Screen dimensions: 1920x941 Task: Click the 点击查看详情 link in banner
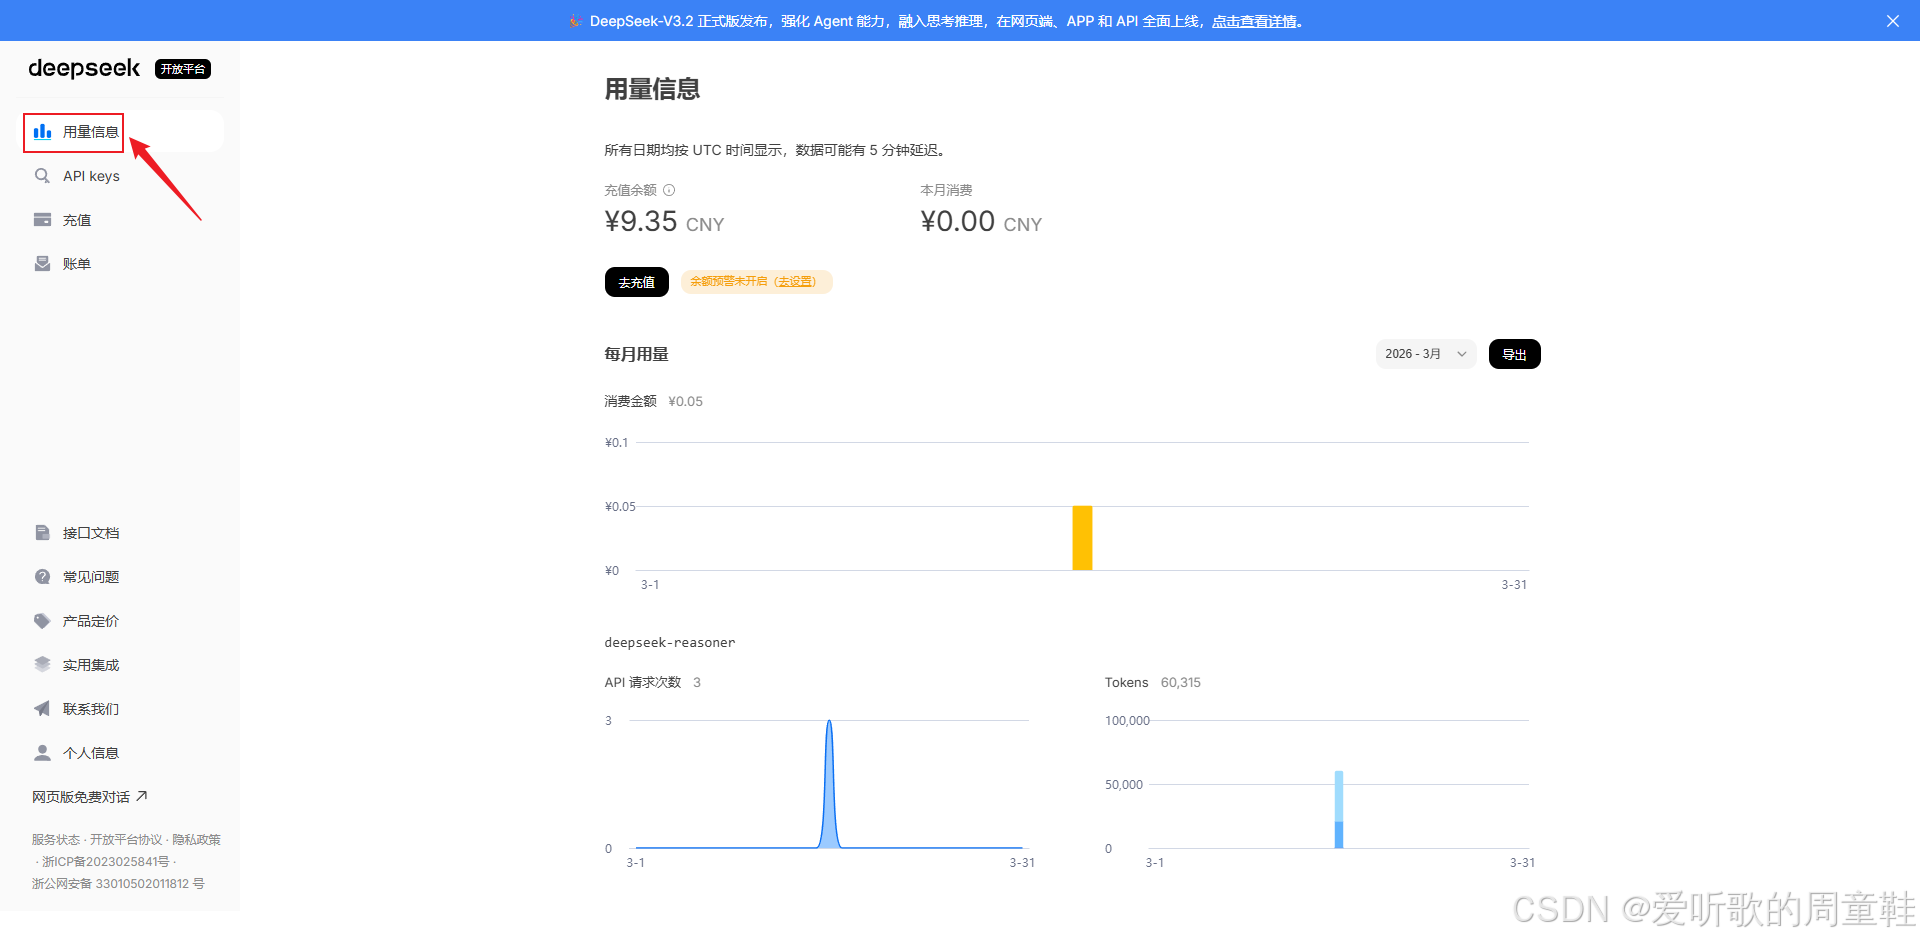point(1254,21)
